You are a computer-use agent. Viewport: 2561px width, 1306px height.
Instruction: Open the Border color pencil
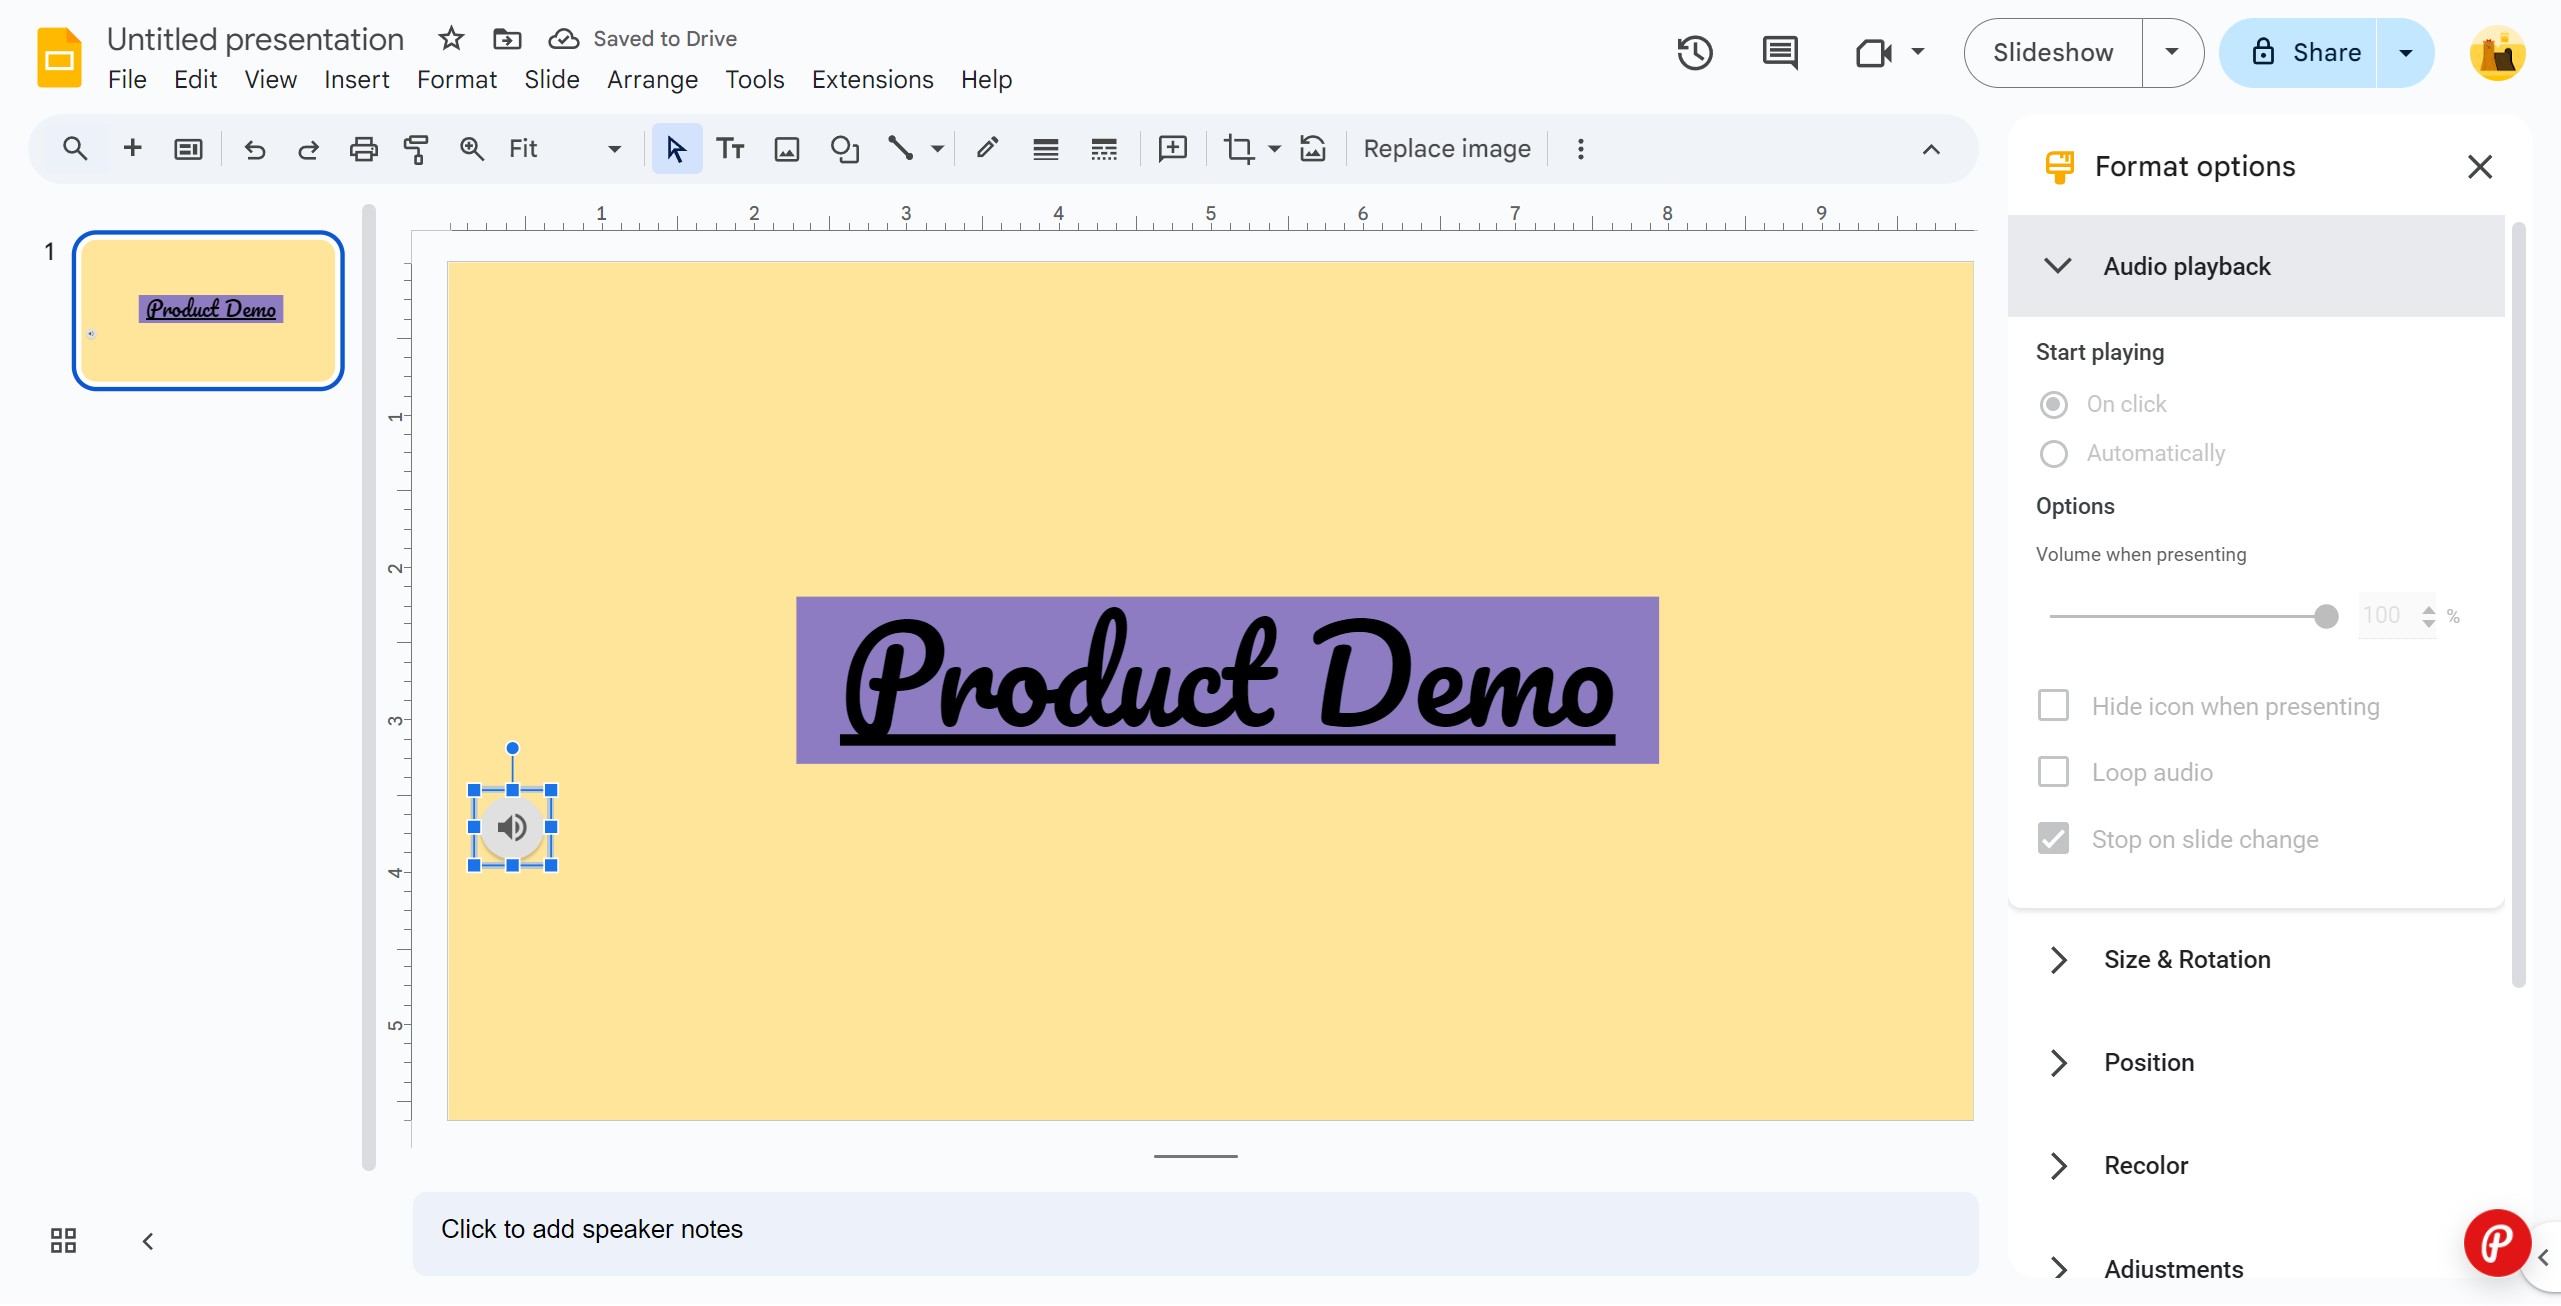[987, 149]
